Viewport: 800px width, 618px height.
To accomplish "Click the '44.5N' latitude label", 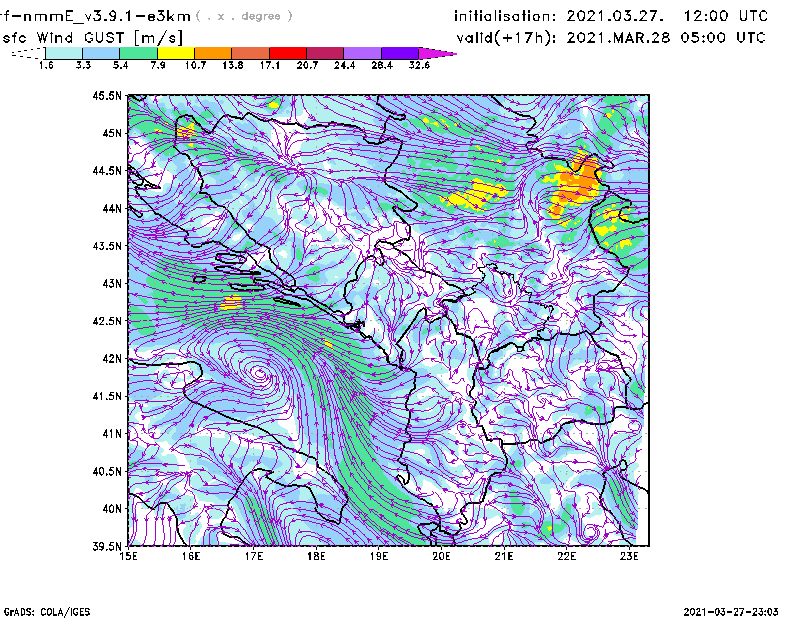I will pos(107,170).
